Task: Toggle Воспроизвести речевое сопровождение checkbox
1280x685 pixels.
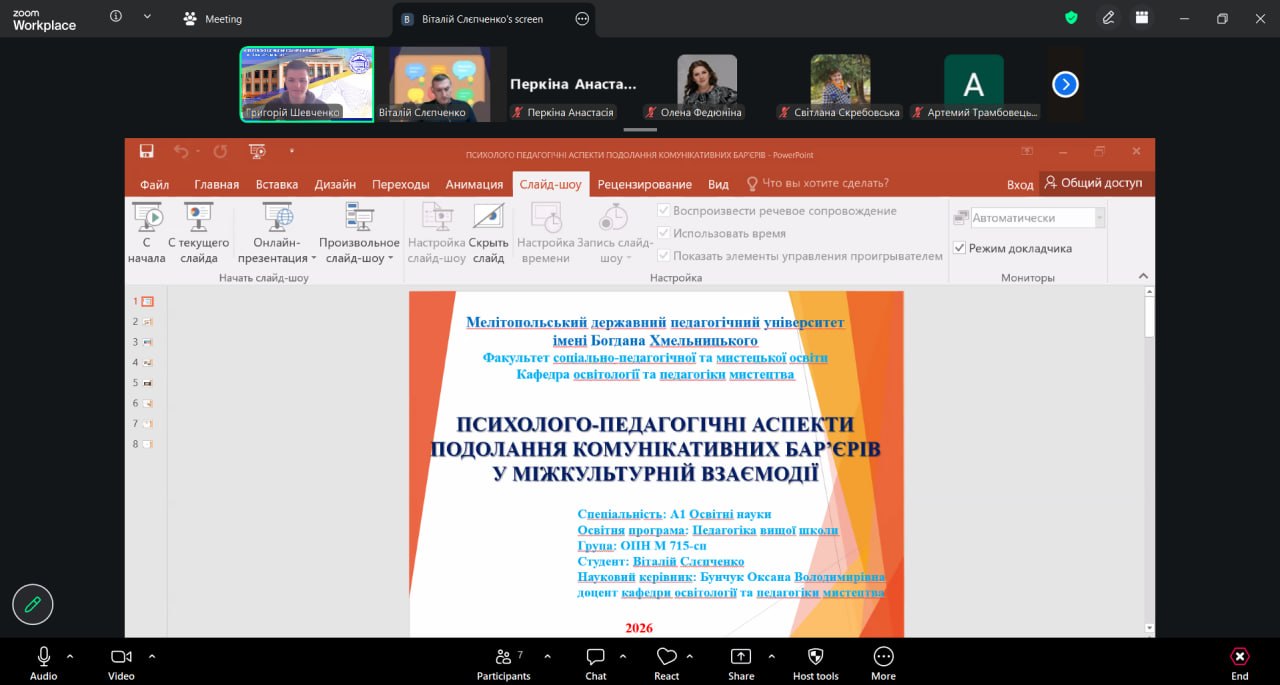Action: click(663, 211)
